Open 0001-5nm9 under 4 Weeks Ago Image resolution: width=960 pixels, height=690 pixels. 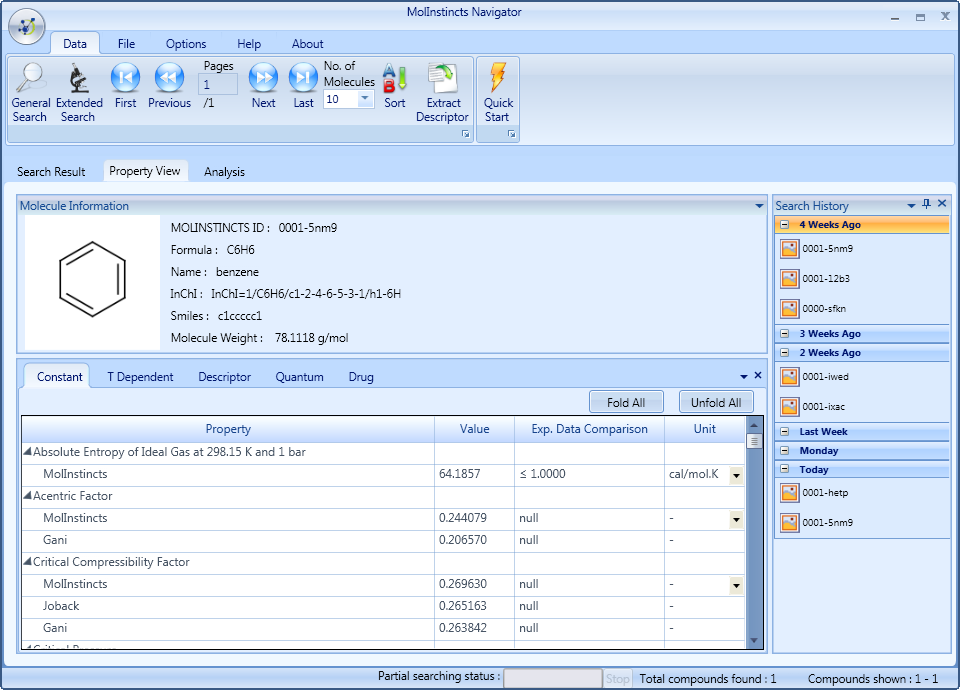pos(817,249)
